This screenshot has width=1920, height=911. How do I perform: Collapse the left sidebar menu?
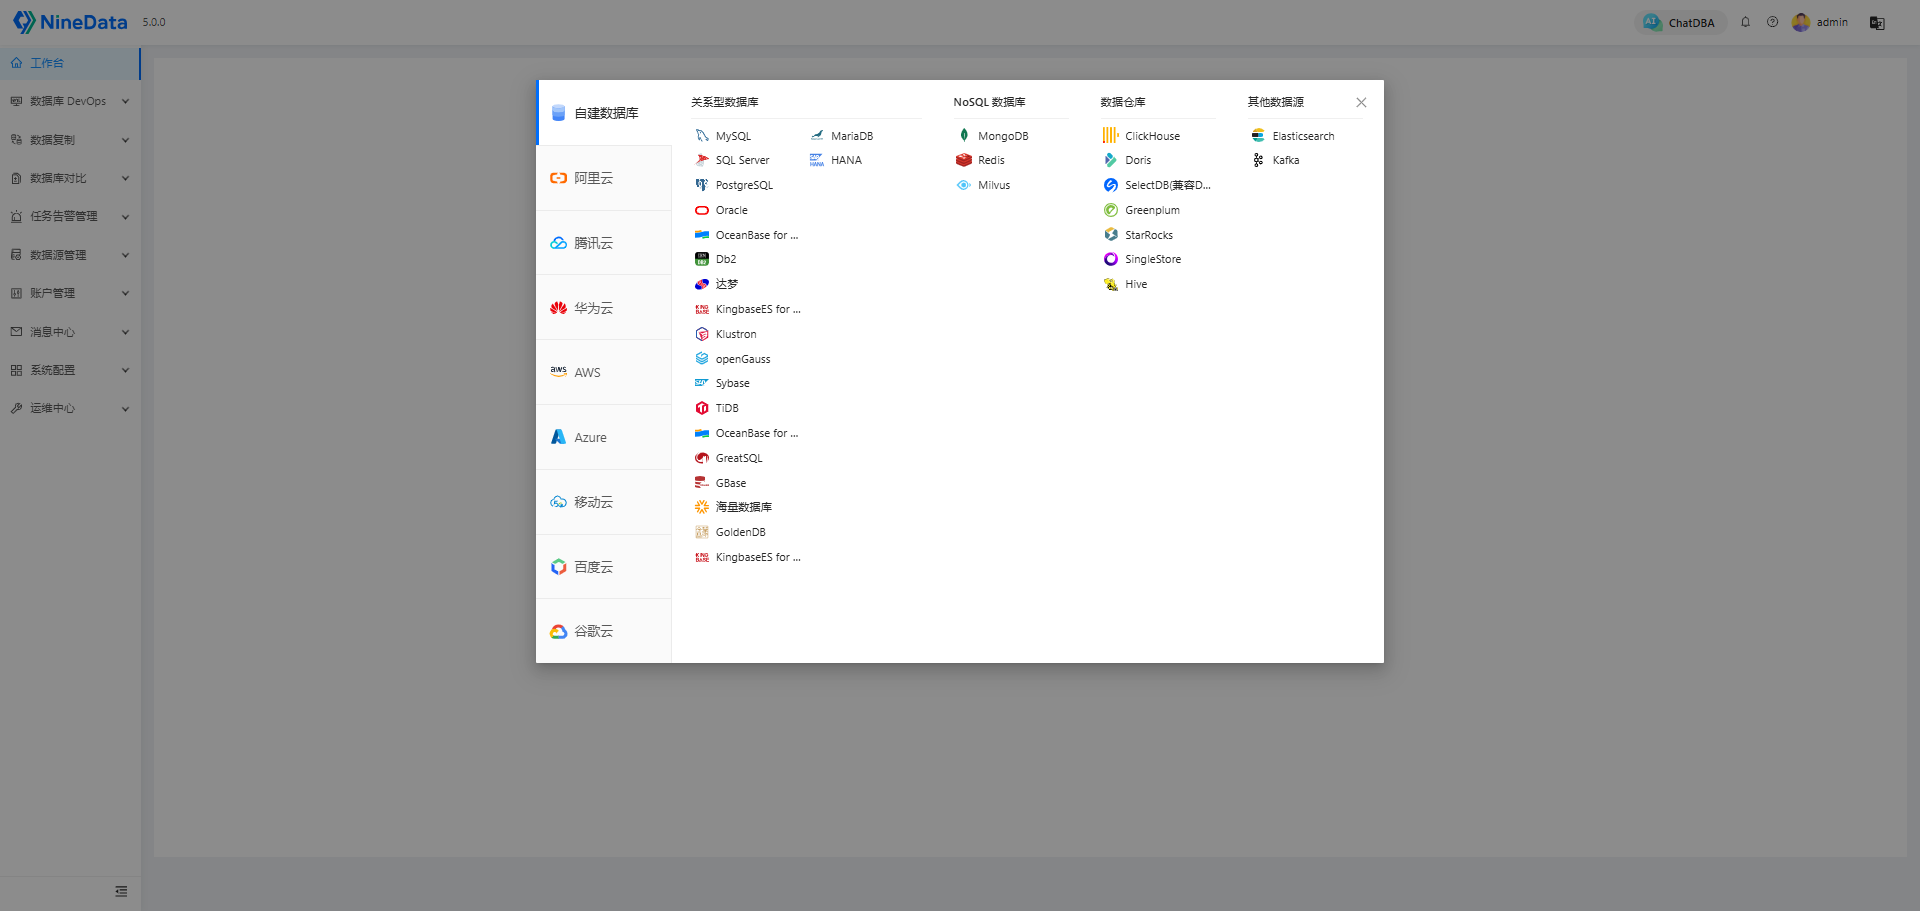(x=121, y=891)
